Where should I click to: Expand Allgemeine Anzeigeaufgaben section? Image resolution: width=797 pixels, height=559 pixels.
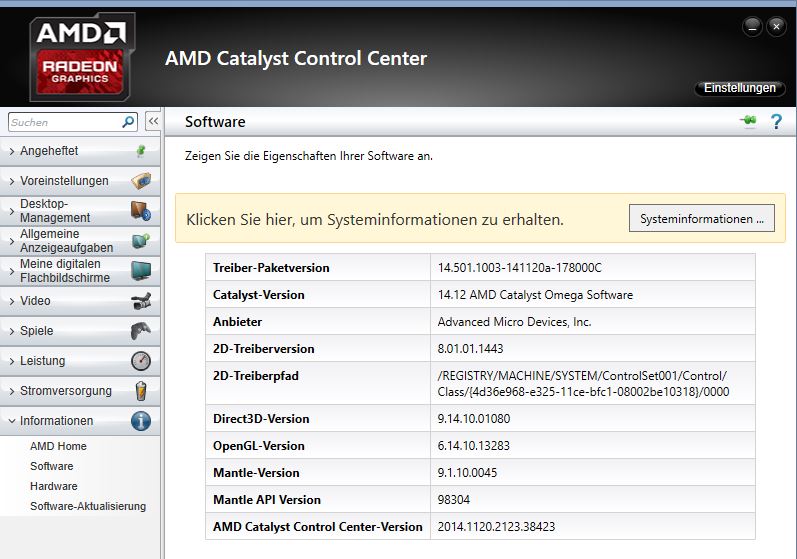click(66, 241)
